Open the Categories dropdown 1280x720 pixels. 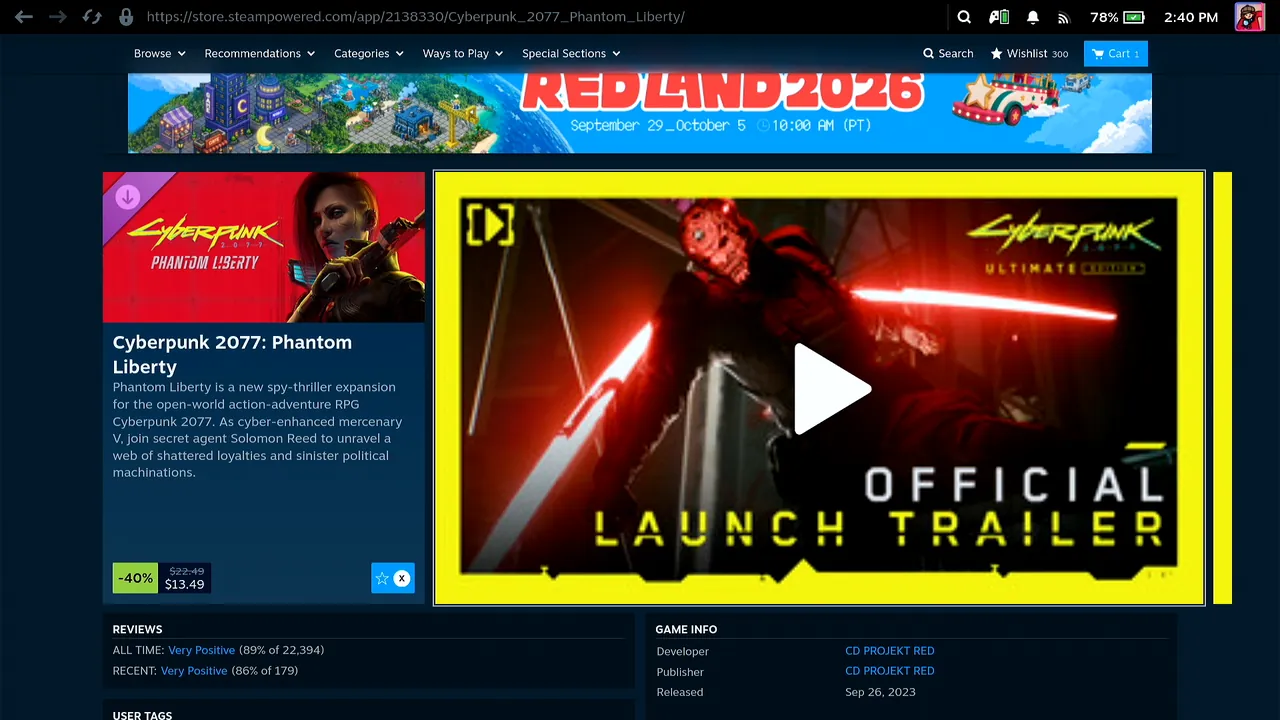click(x=369, y=53)
